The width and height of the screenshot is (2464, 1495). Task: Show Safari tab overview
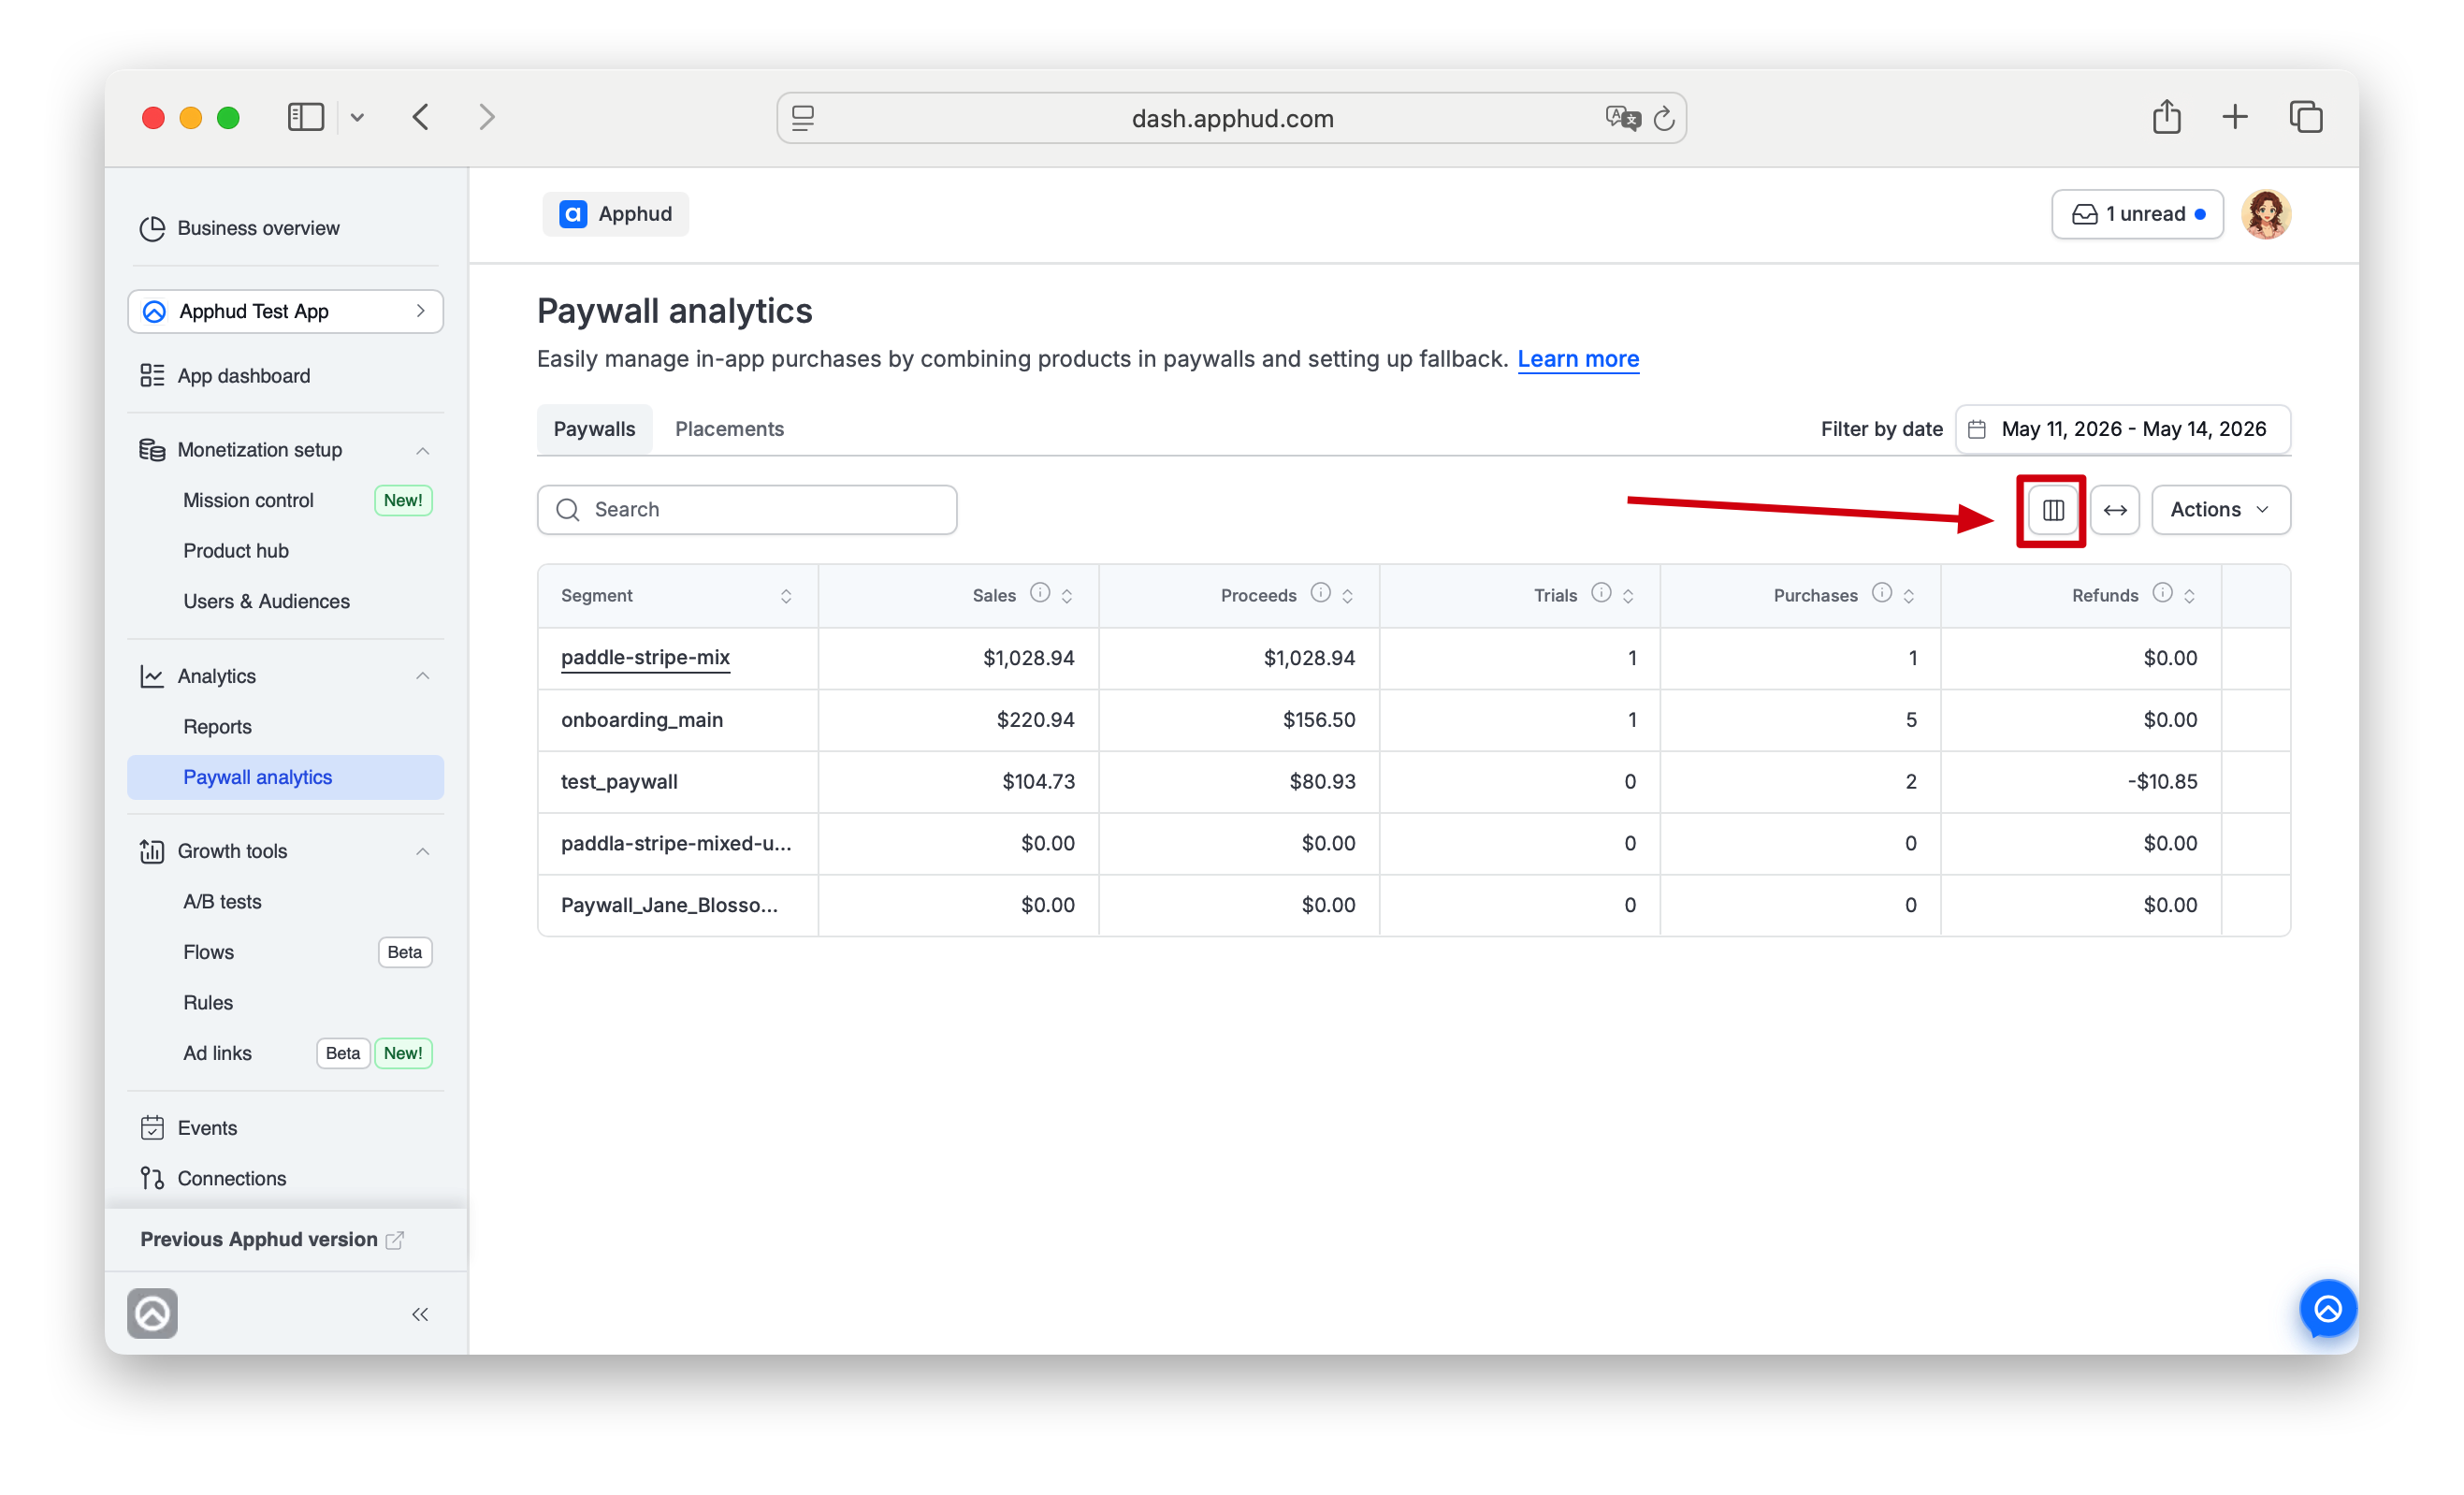(x=2306, y=117)
